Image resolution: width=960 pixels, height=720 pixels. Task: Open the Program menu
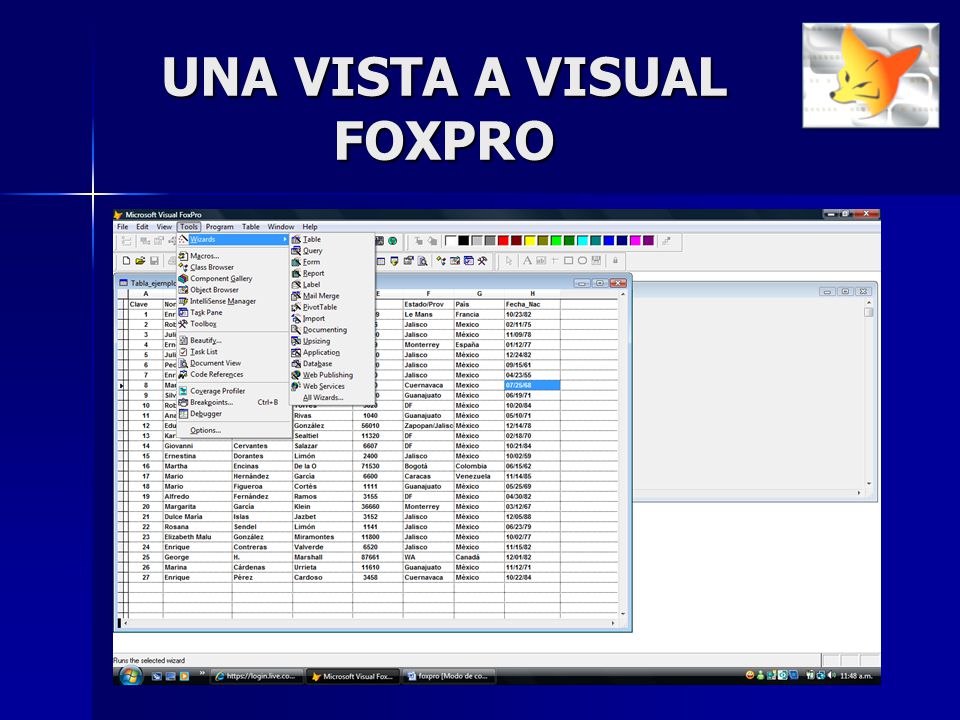pyautogui.click(x=219, y=227)
